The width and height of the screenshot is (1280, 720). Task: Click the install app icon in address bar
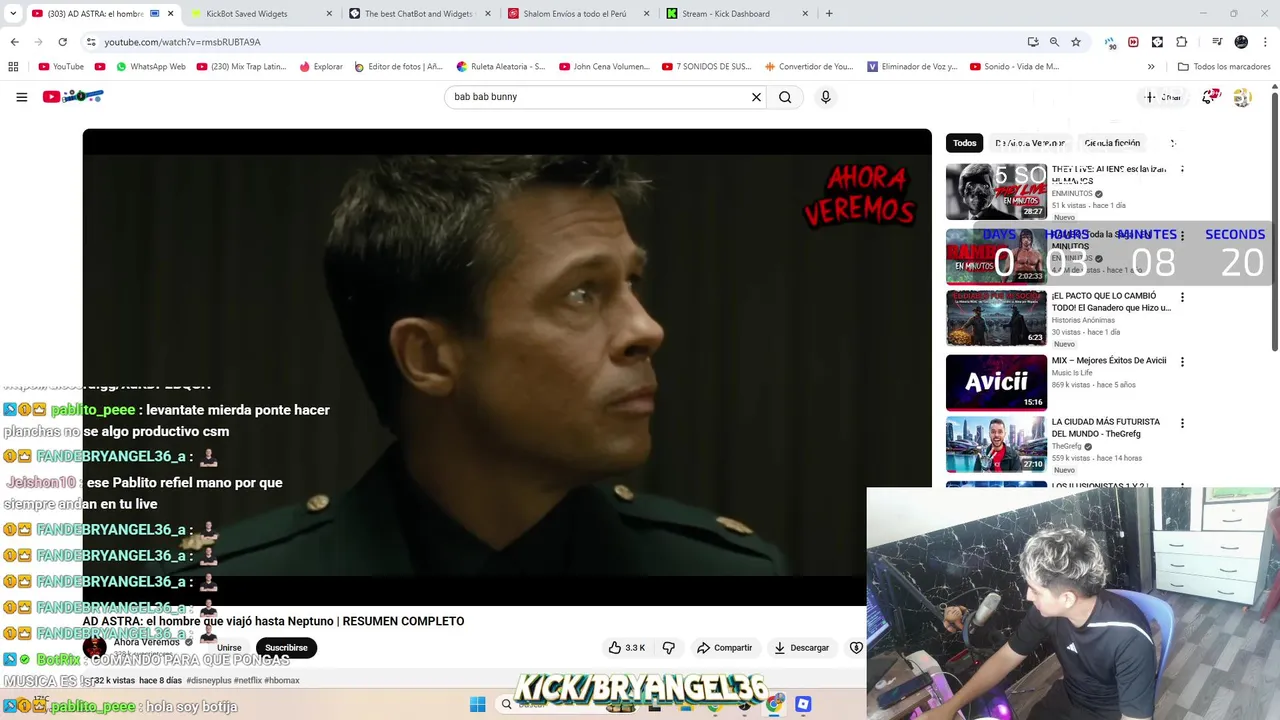coord(1033,42)
